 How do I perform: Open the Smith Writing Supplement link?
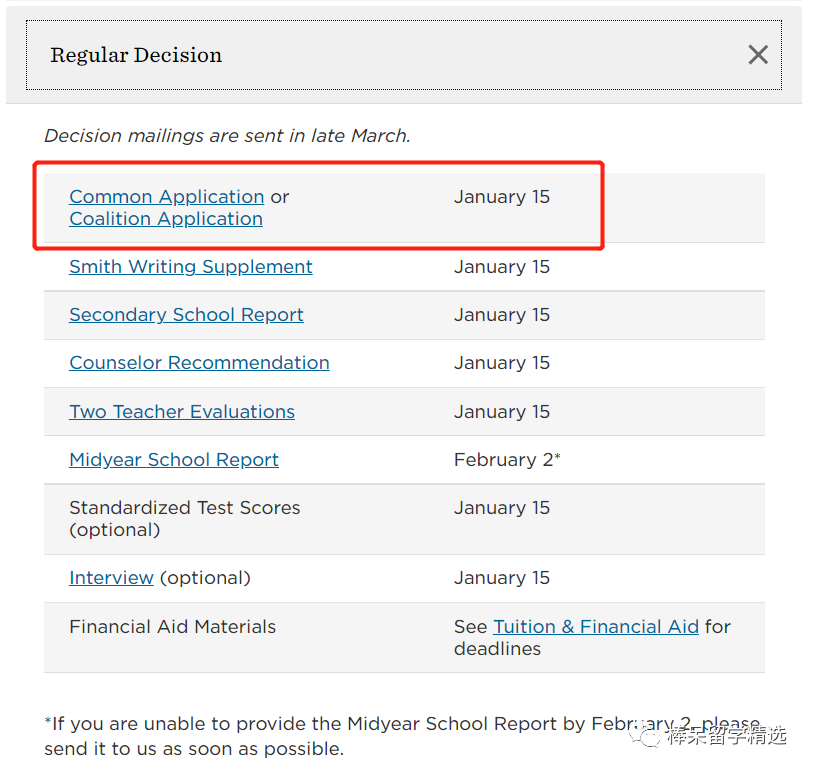coord(191,267)
